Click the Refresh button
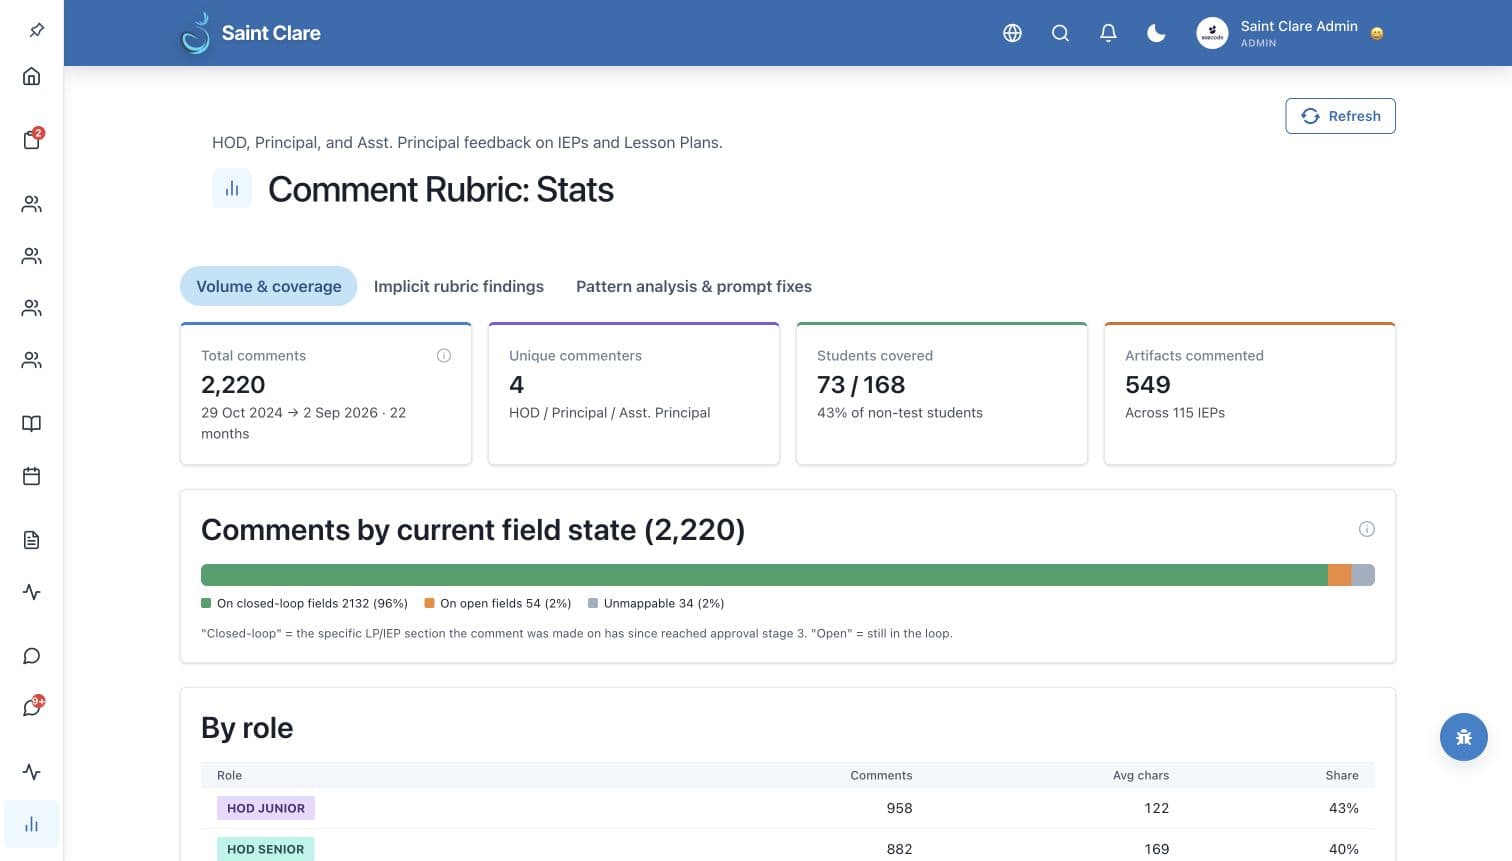The height and width of the screenshot is (861, 1512). point(1340,116)
